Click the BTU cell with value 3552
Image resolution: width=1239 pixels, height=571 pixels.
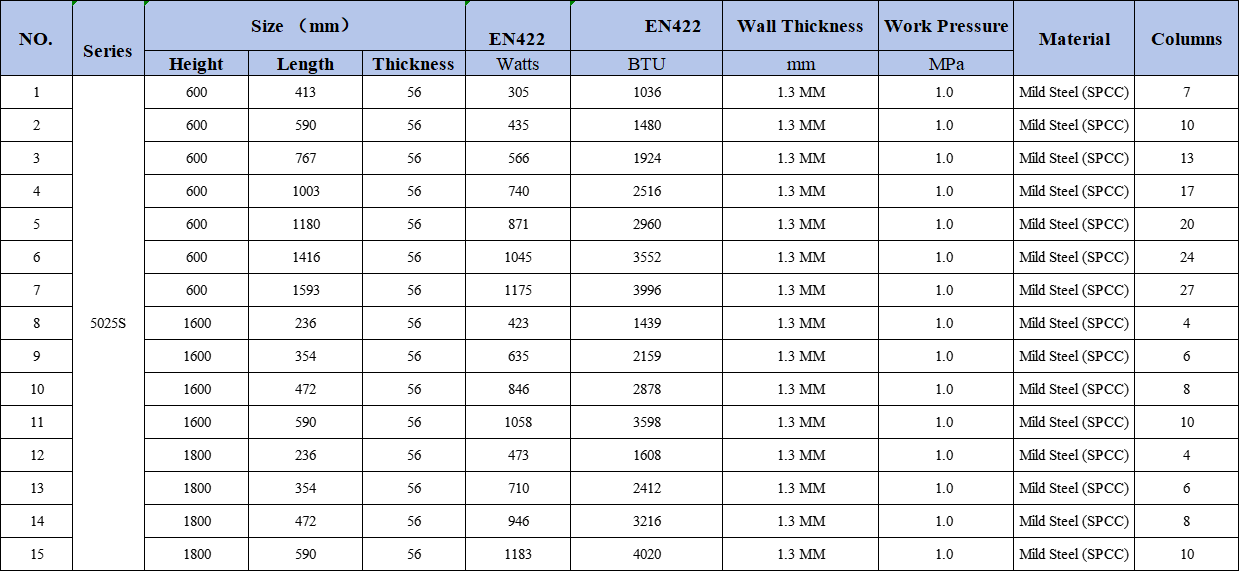[x=647, y=257]
